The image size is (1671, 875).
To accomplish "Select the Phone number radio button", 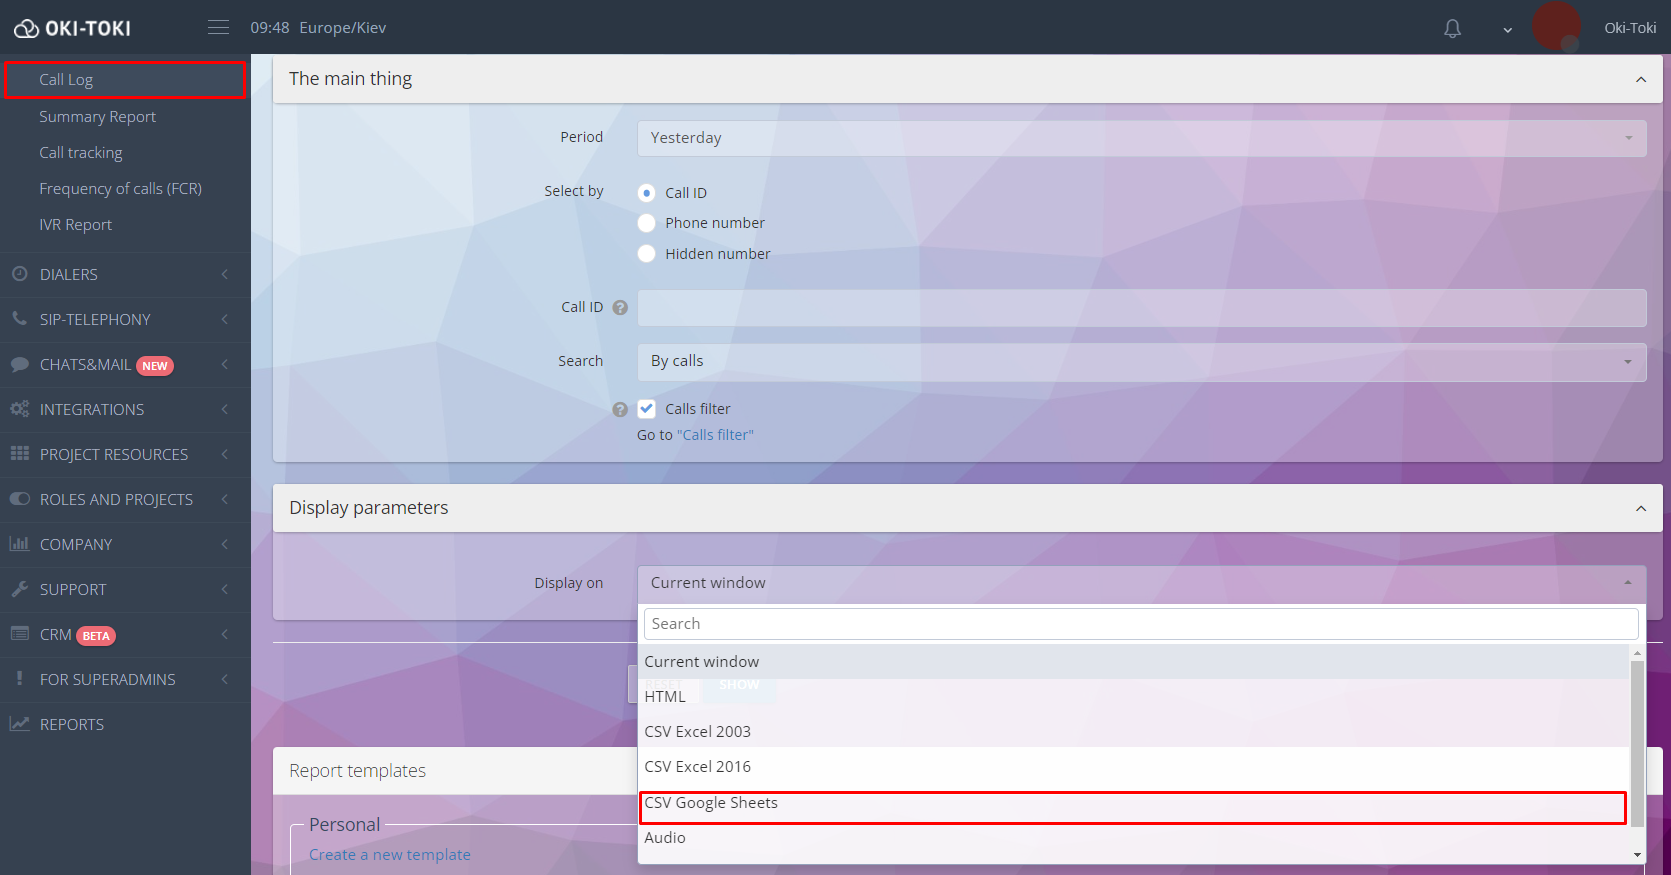I will click(647, 223).
